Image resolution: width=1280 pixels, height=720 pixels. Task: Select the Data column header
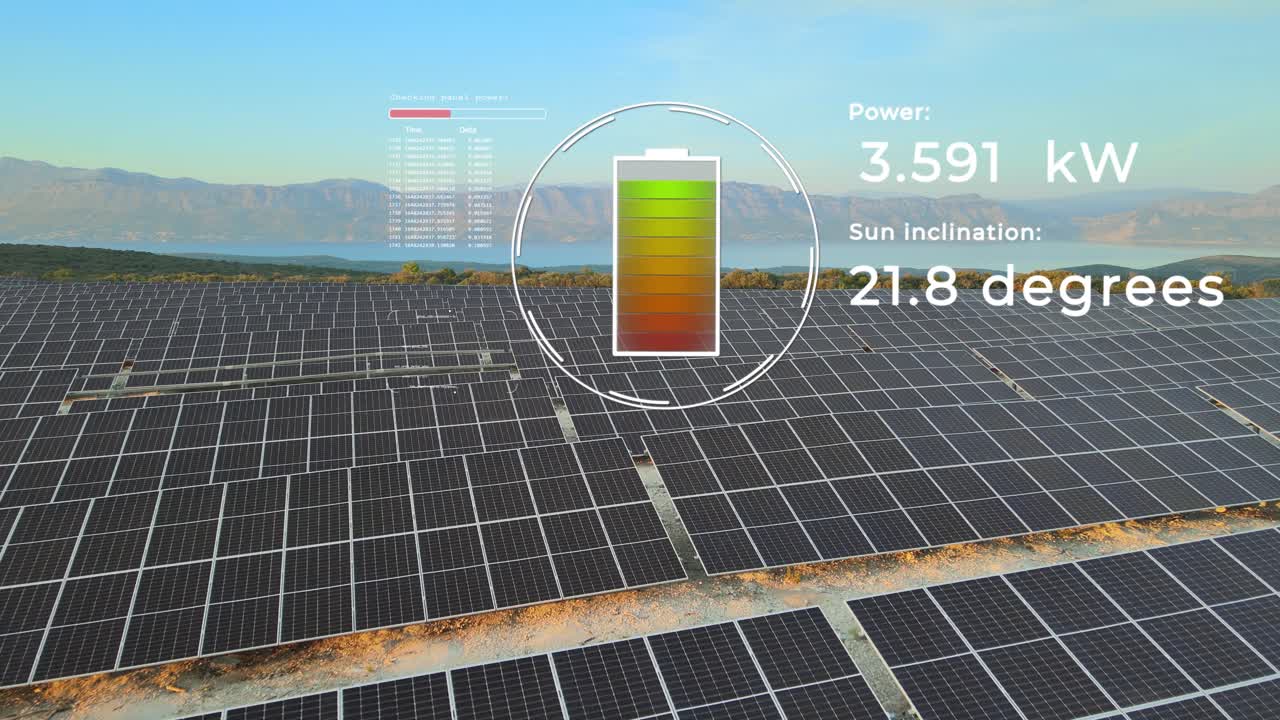point(467,130)
